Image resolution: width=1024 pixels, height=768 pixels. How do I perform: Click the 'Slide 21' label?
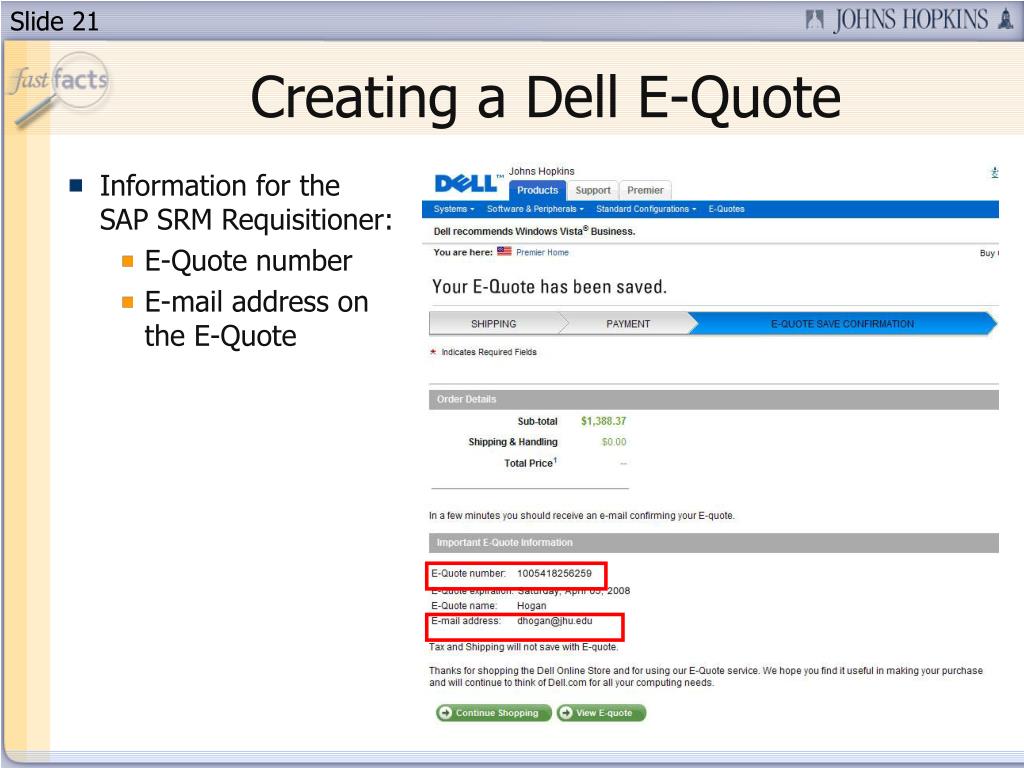click(54, 22)
